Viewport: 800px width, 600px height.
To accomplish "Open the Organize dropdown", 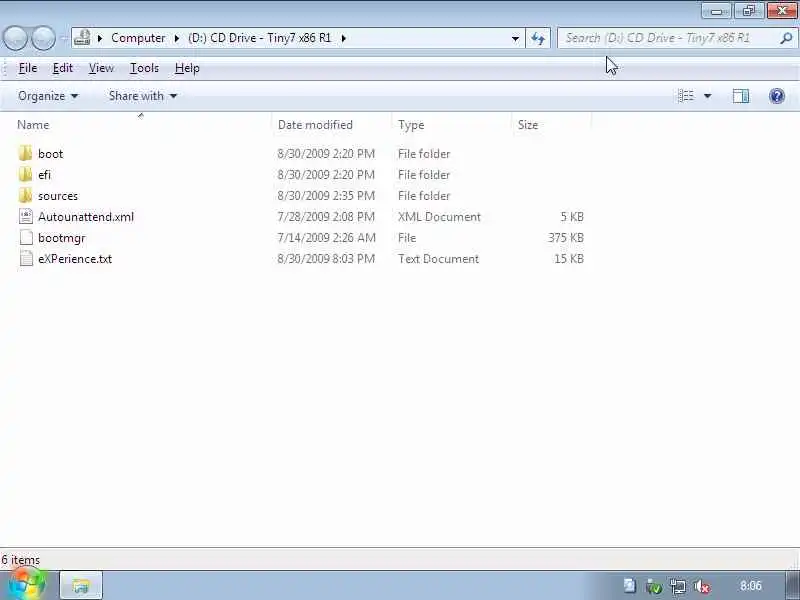I will (x=48, y=96).
